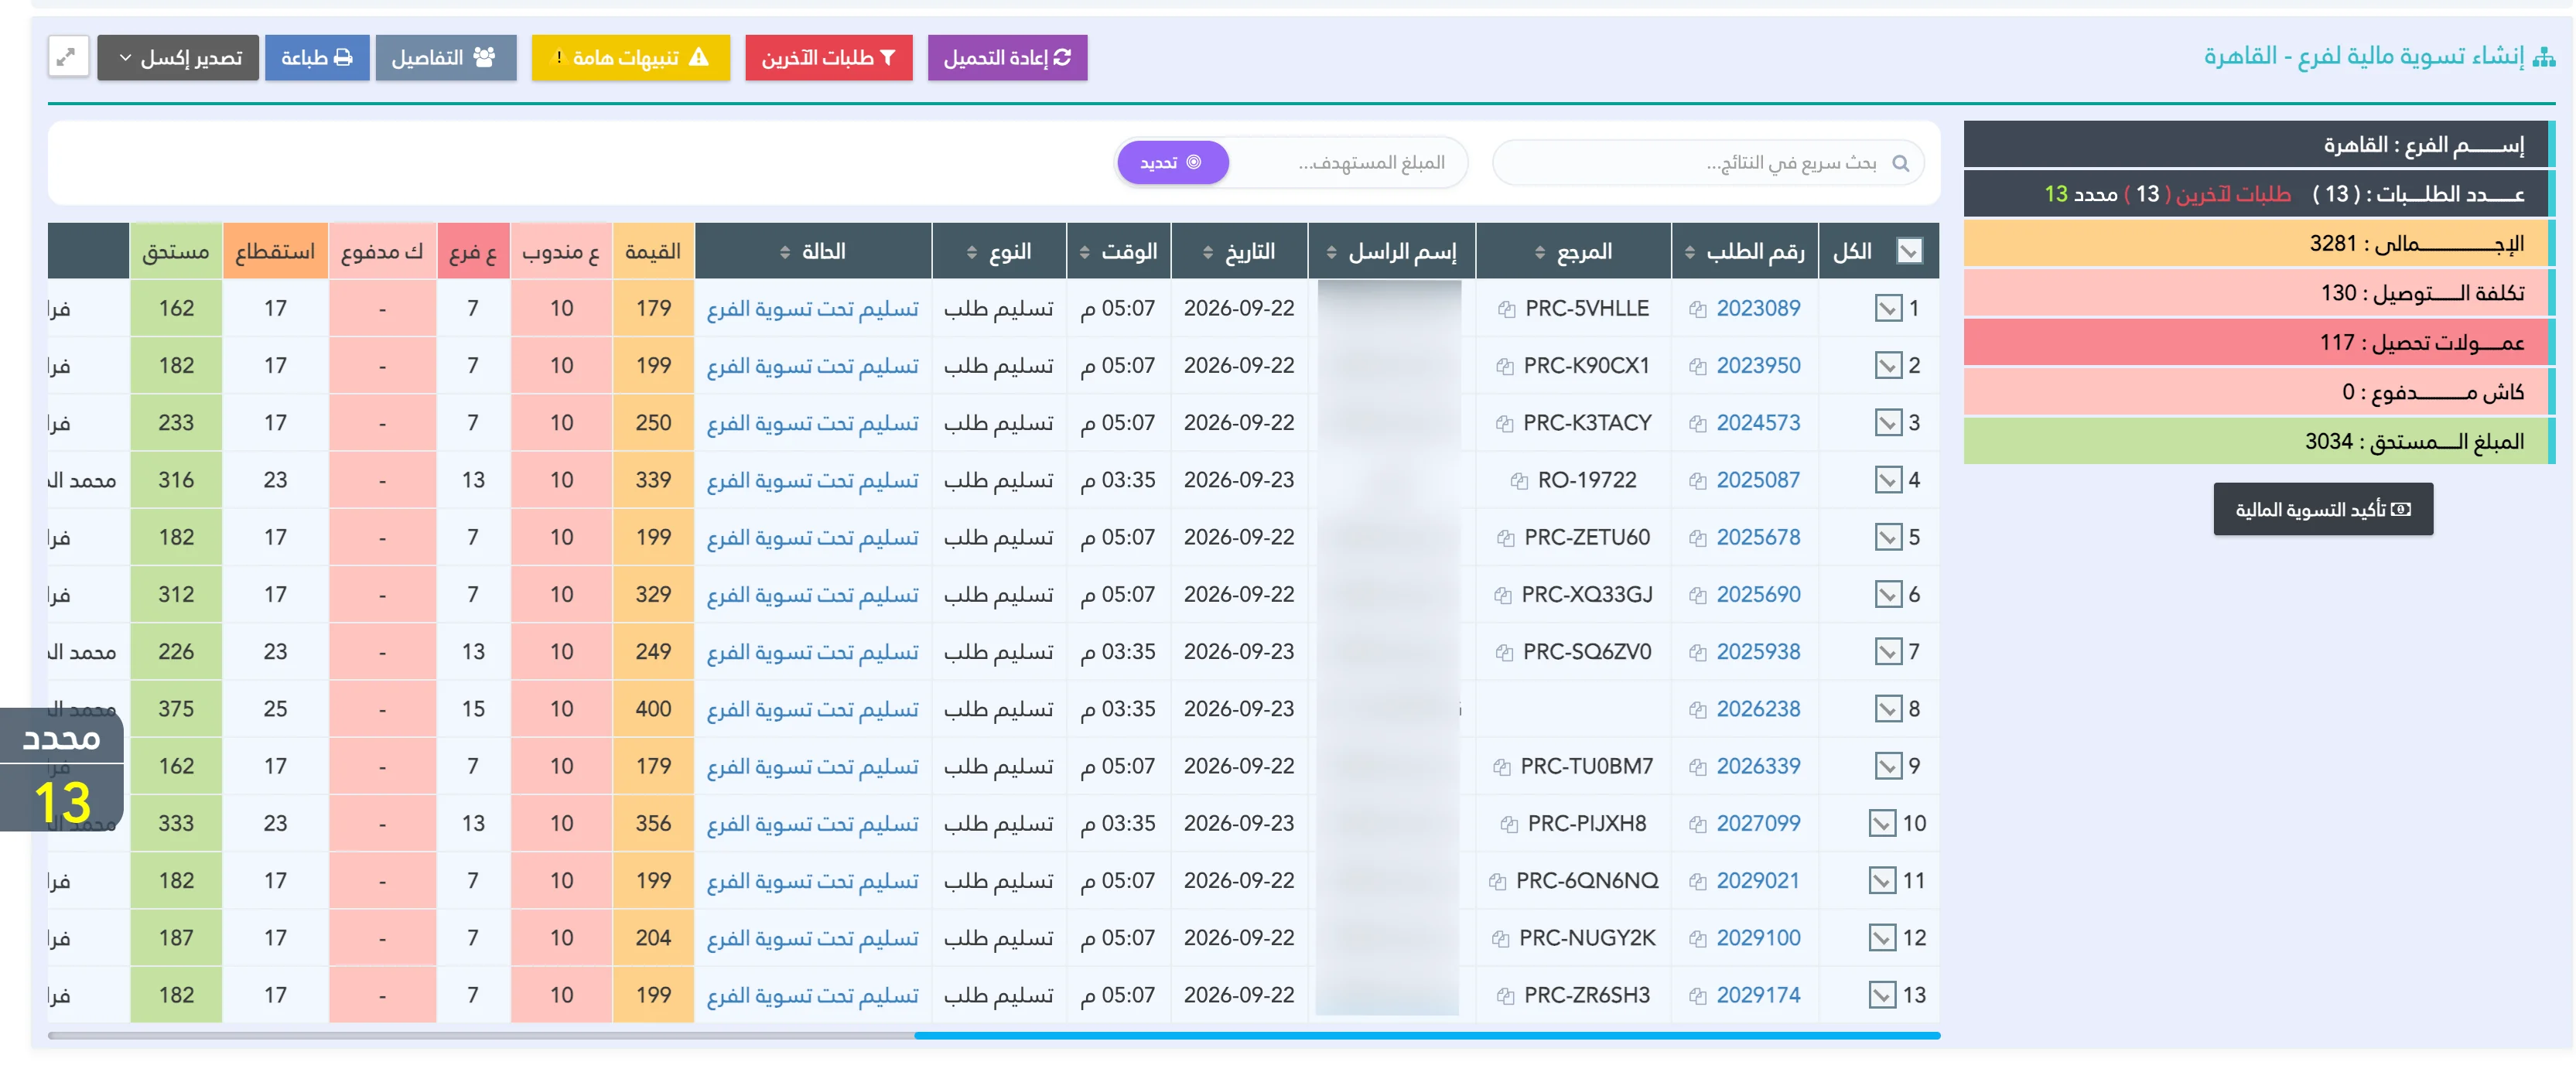Open order number 2029174 link
This screenshot has width=2576, height=1079.
[1757, 995]
